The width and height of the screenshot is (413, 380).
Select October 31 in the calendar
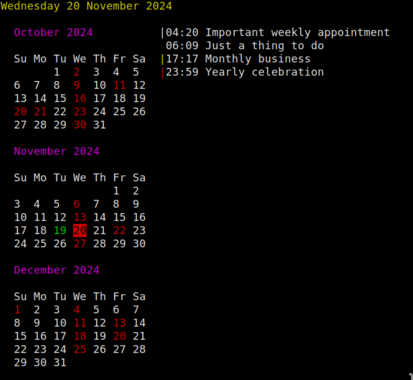click(100, 125)
